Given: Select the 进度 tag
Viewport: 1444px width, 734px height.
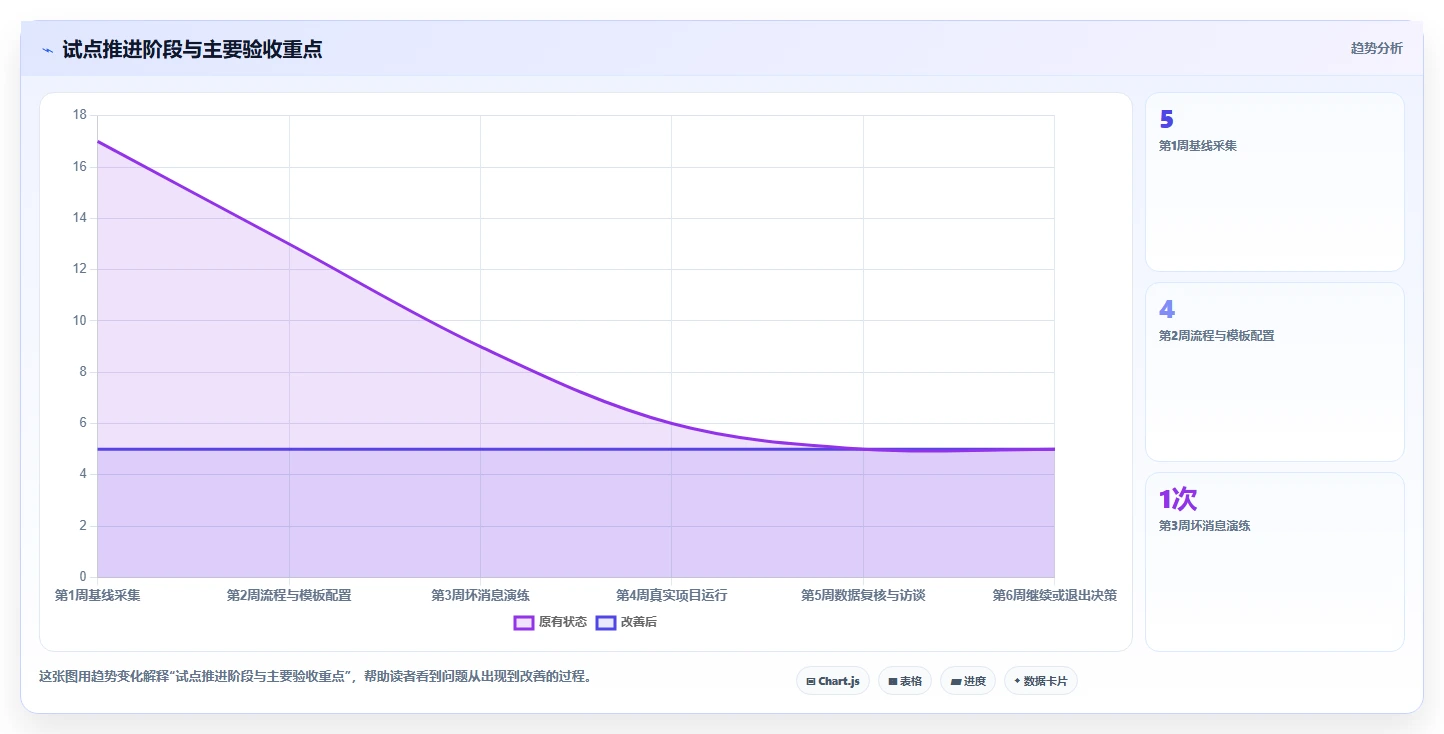Looking at the screenshot, I should (968, 681).
